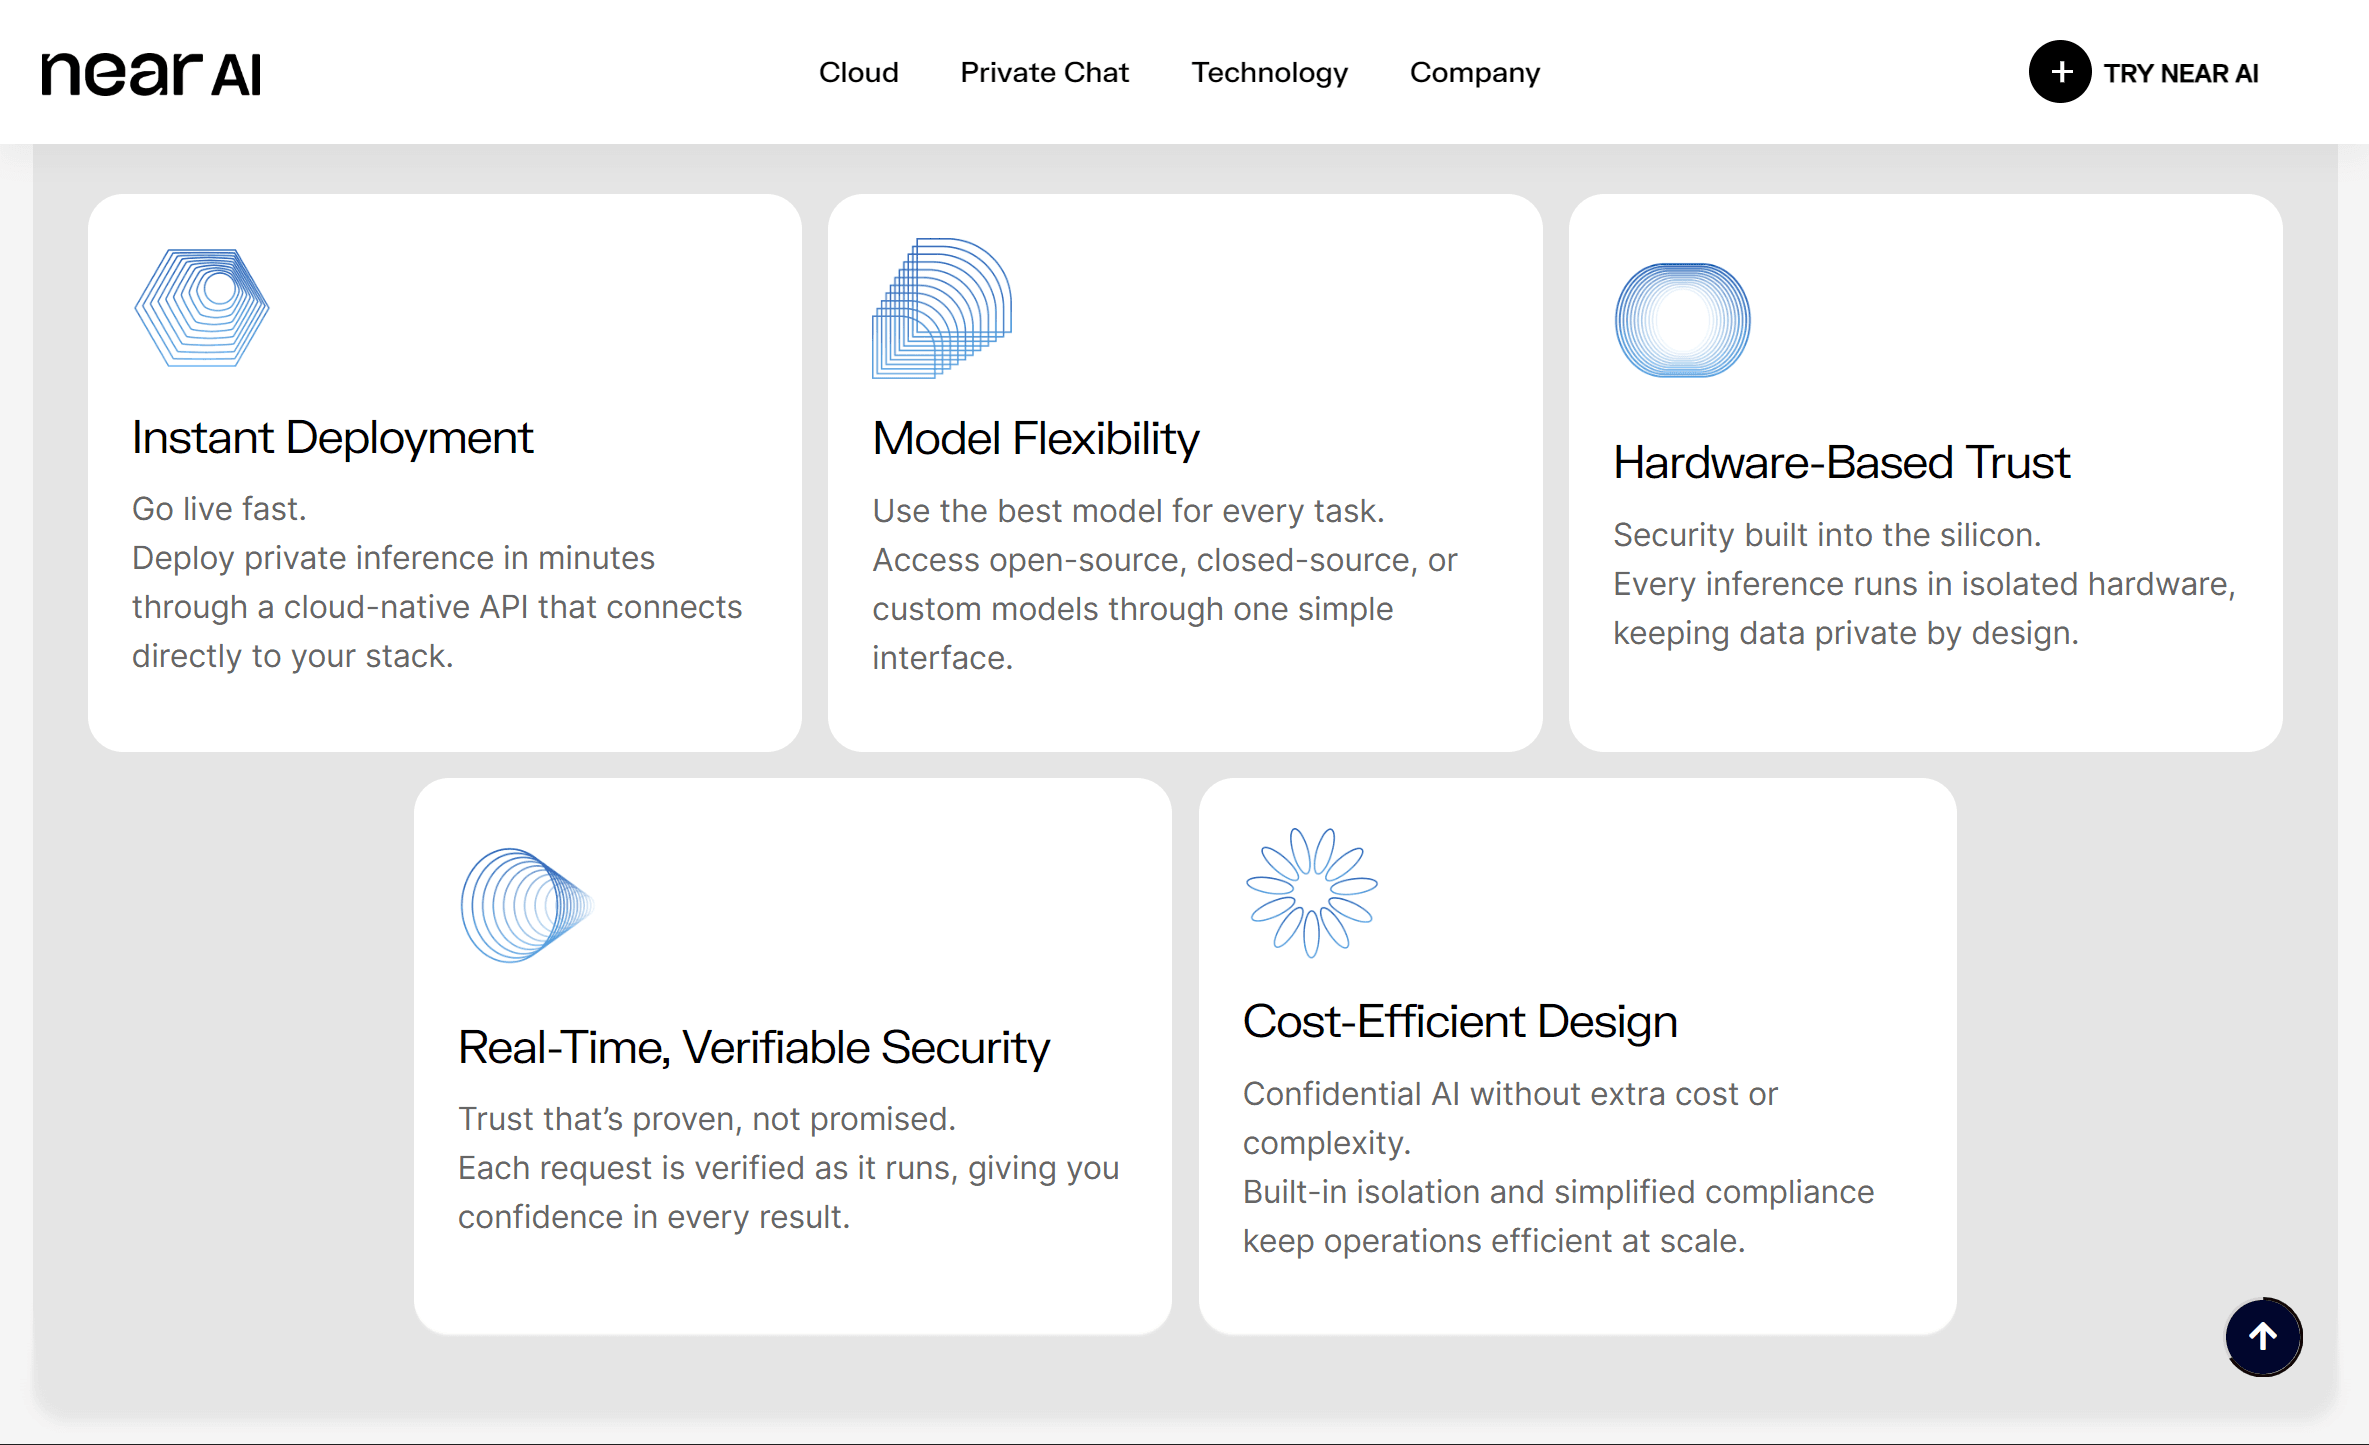Viewport: 2369px width, 1445px height.
Task: Select the Model Flexibility heading
Action: [1035, 439]
